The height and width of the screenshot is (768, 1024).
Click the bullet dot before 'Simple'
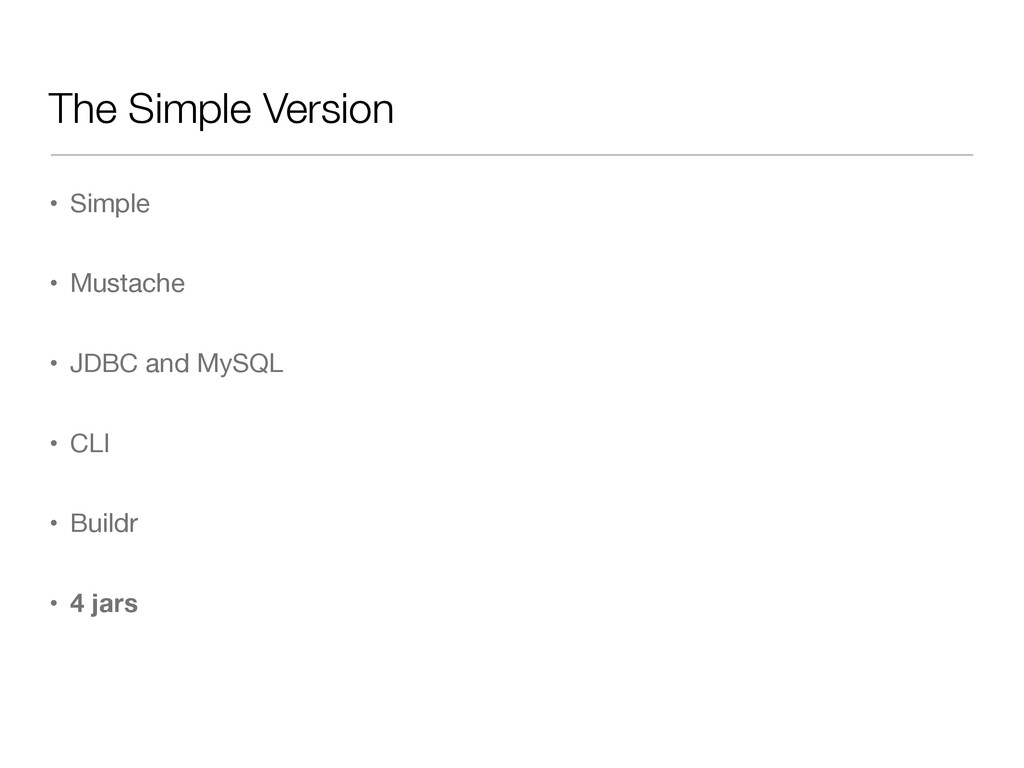pos(54,204)
